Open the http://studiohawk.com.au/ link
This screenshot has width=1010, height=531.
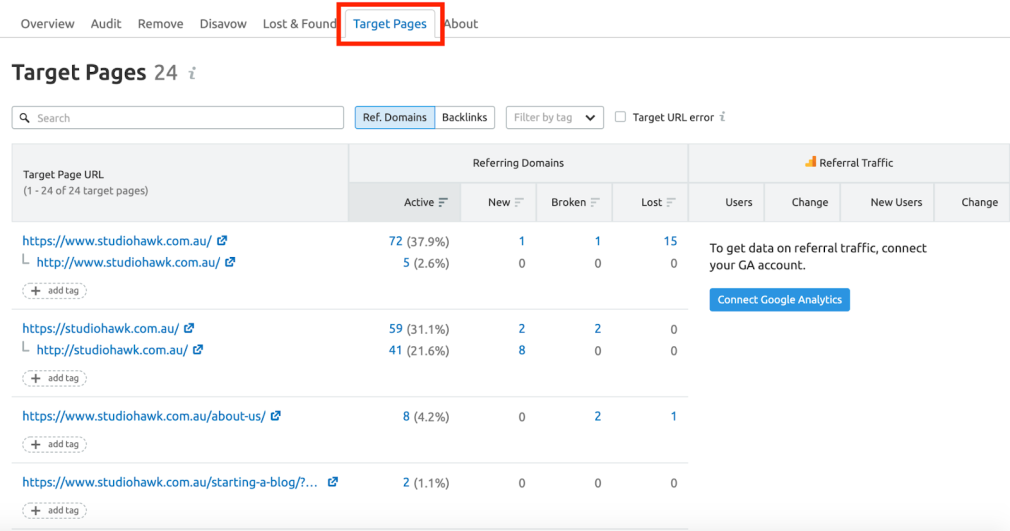pyautogui.click(x=112, y=351)
